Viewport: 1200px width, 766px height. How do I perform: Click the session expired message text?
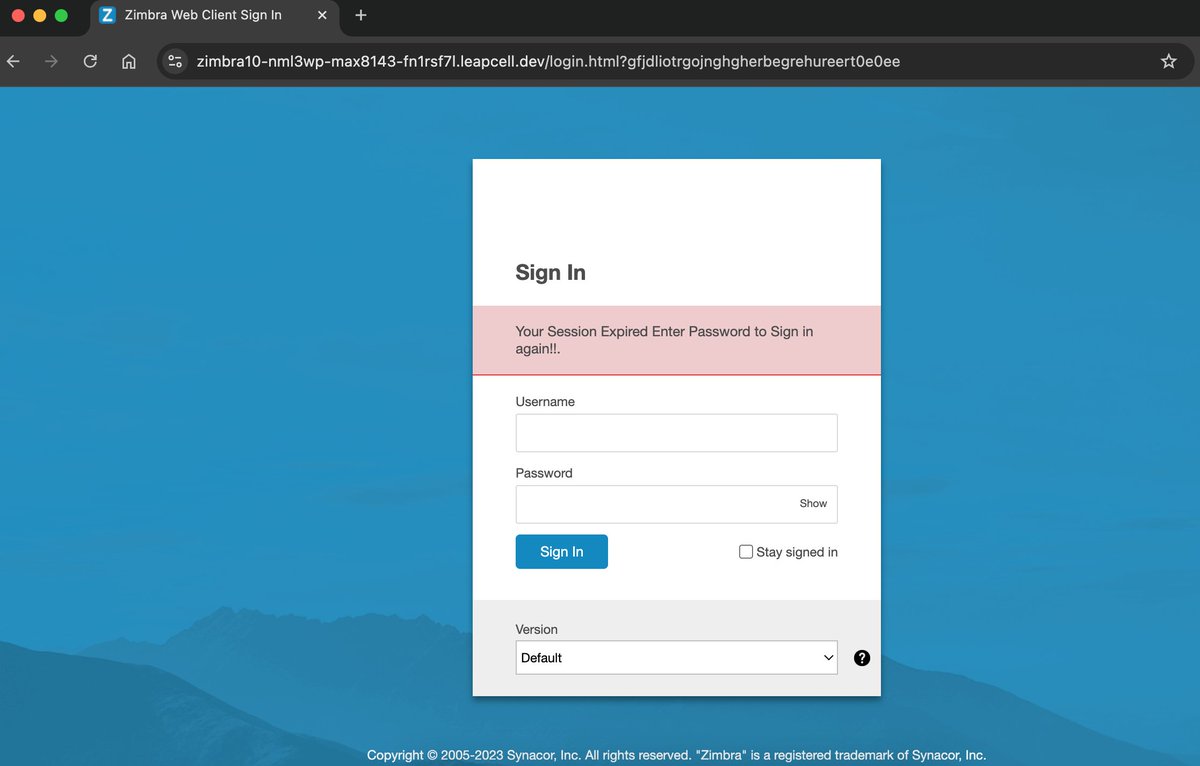[664, 341]
